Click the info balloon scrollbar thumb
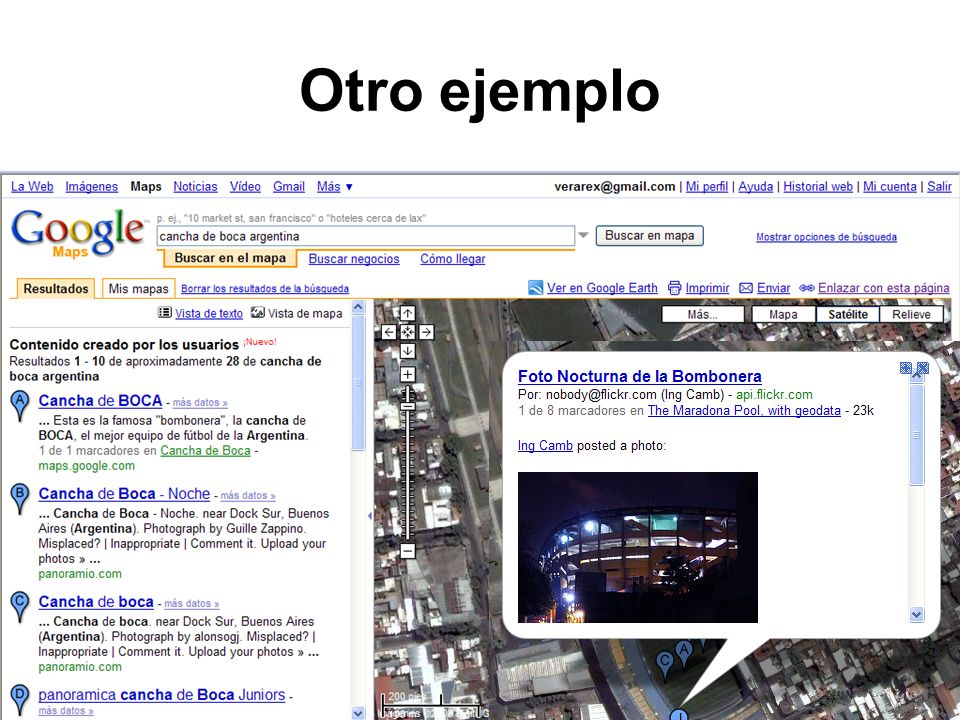 point(917,435)
